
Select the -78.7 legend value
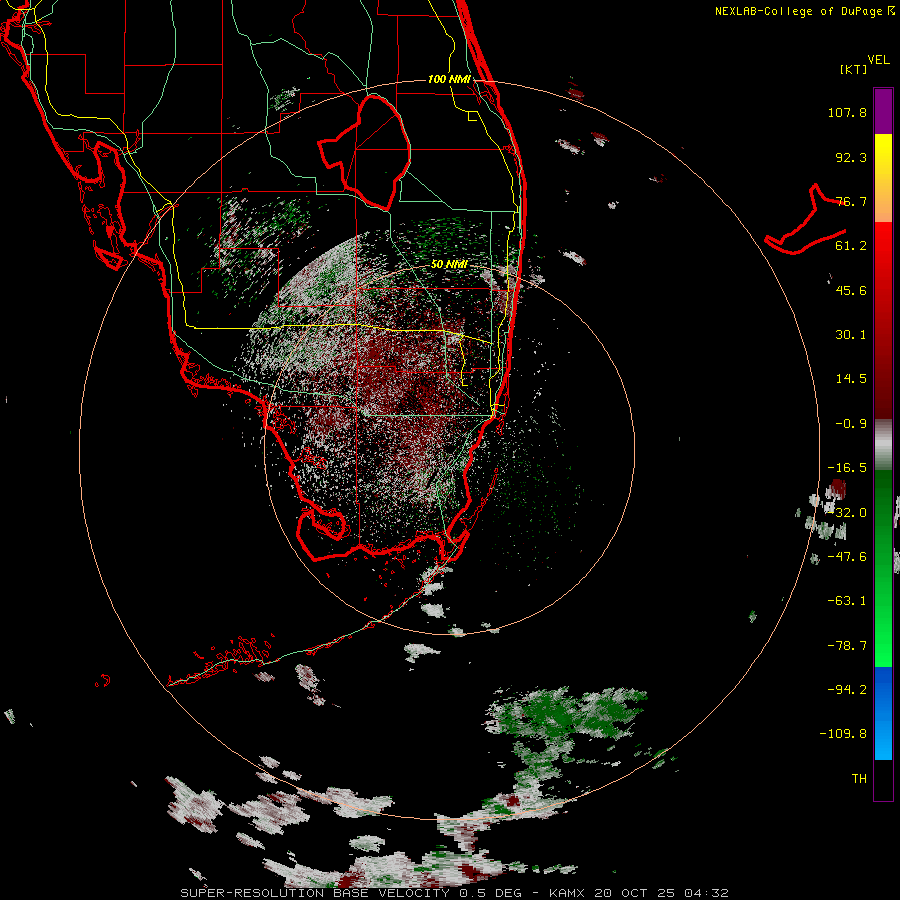847,646
